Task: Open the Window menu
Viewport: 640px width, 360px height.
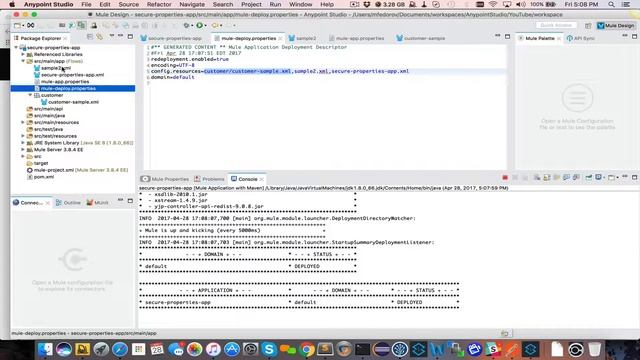Action: [301, 4]
